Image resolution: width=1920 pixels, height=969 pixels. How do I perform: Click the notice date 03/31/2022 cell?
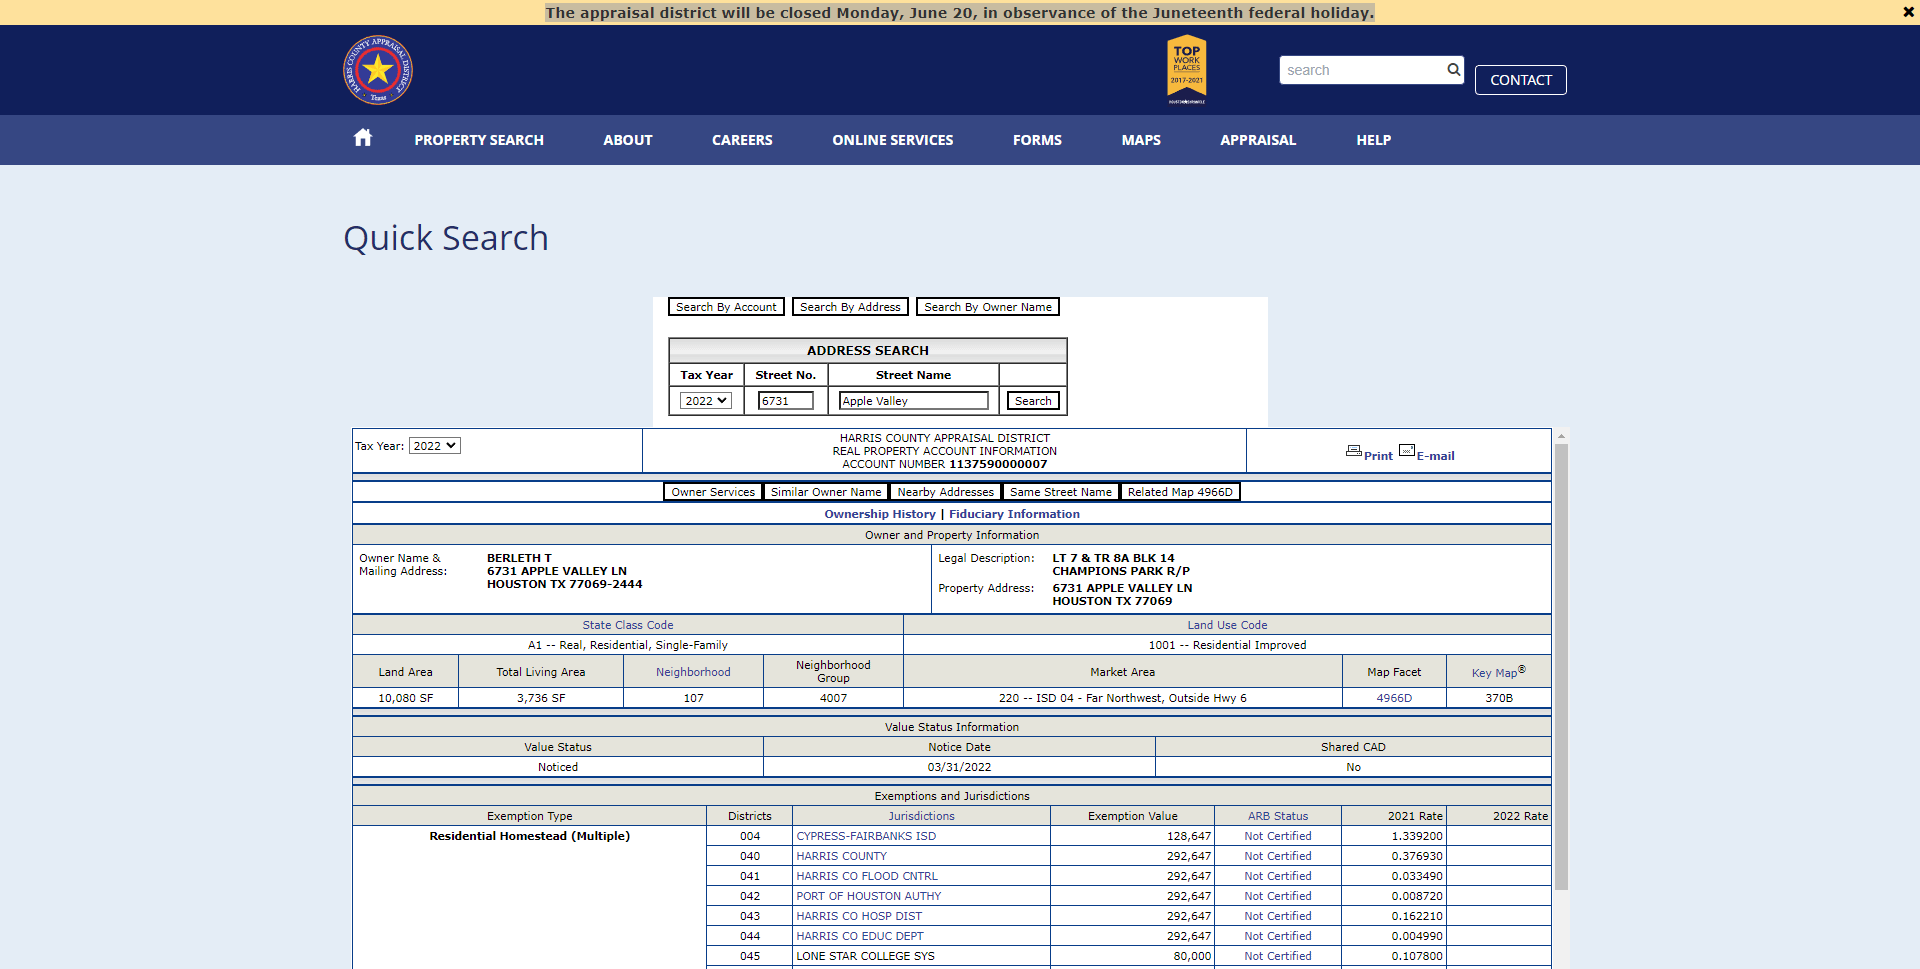(959, 767)
